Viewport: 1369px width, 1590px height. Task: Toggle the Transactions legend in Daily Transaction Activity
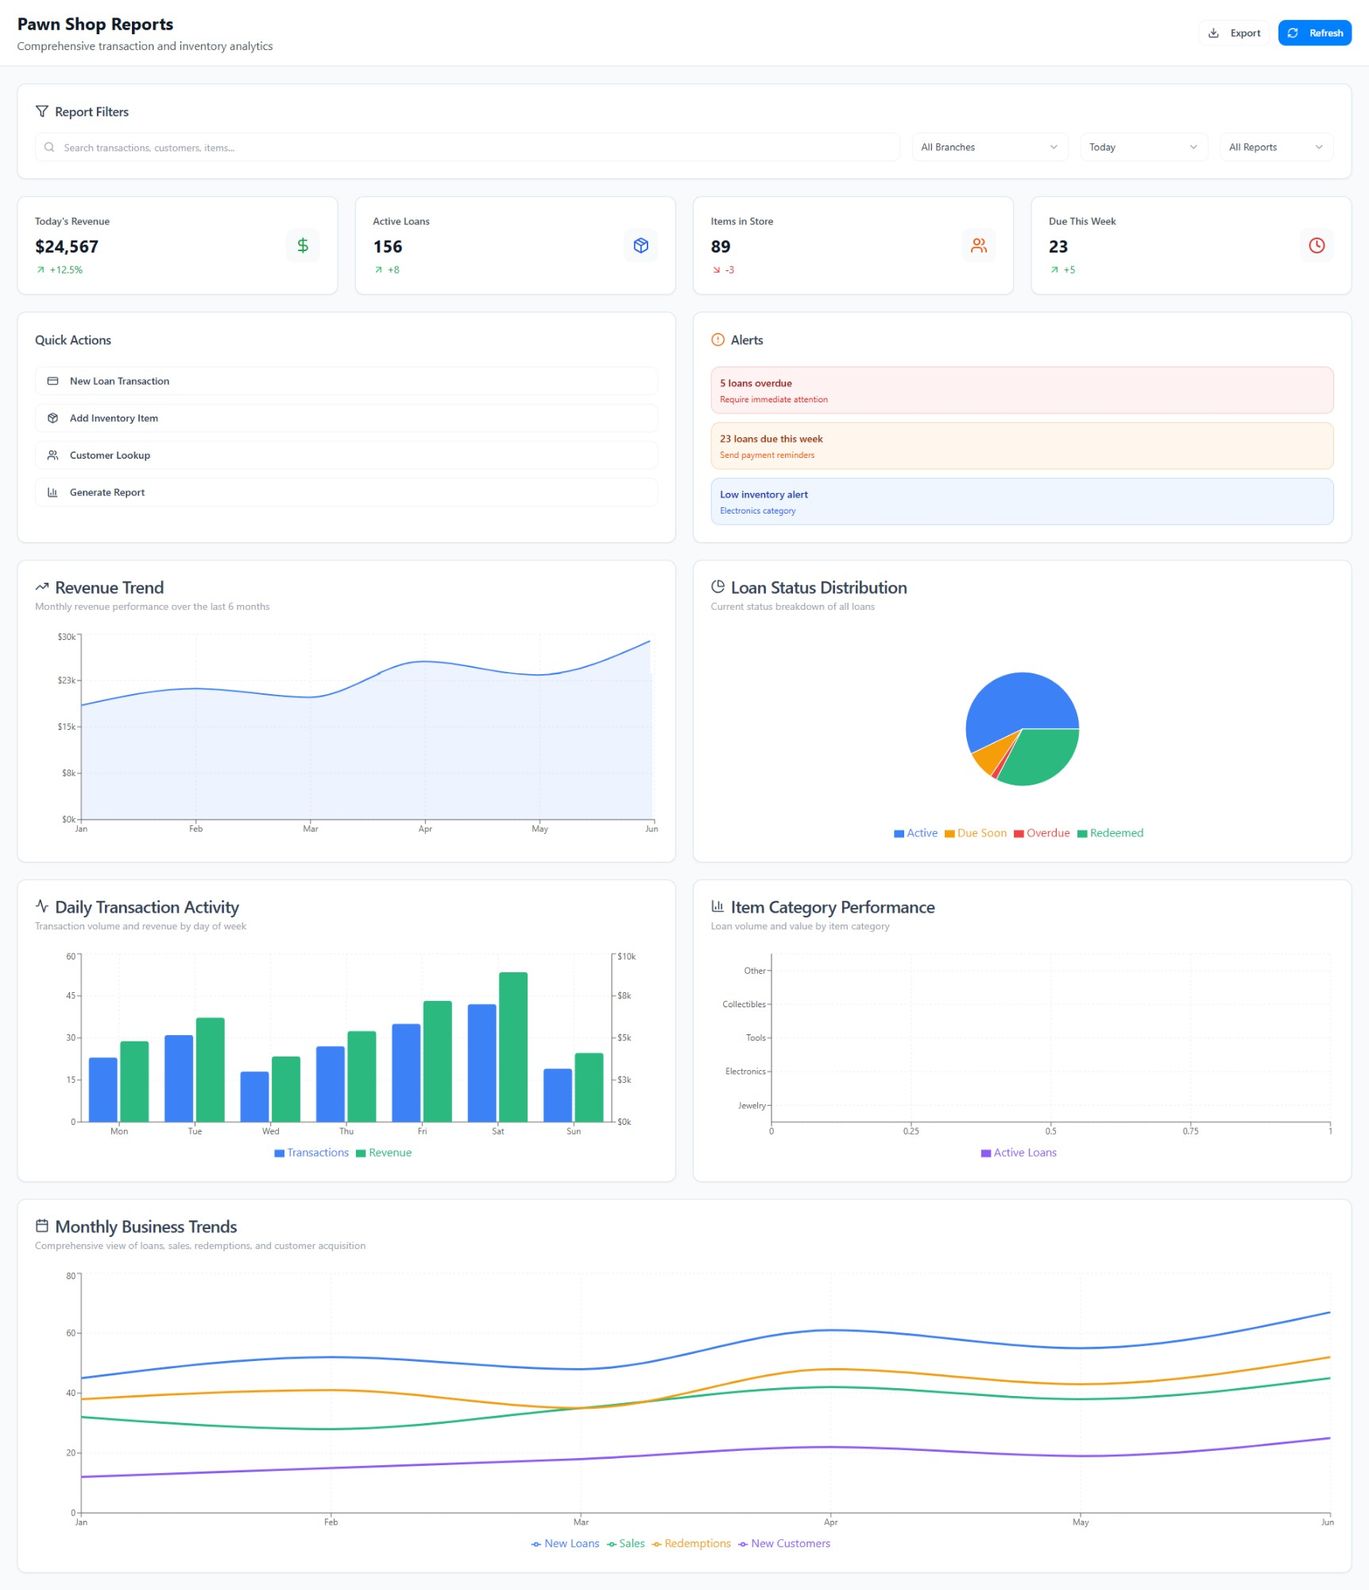click(311, 1153)
